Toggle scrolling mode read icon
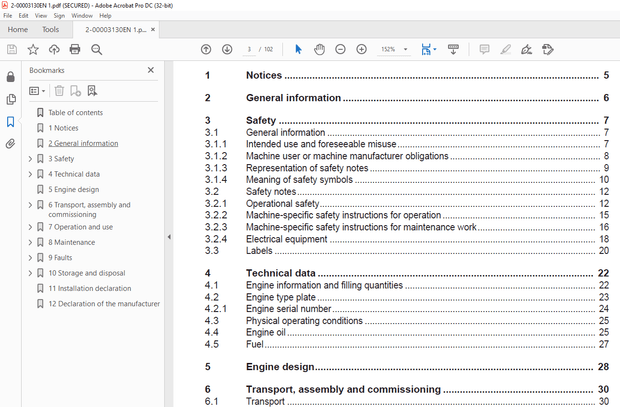The width and height of the screenshot is (620, 407). (x=453, y=49)
